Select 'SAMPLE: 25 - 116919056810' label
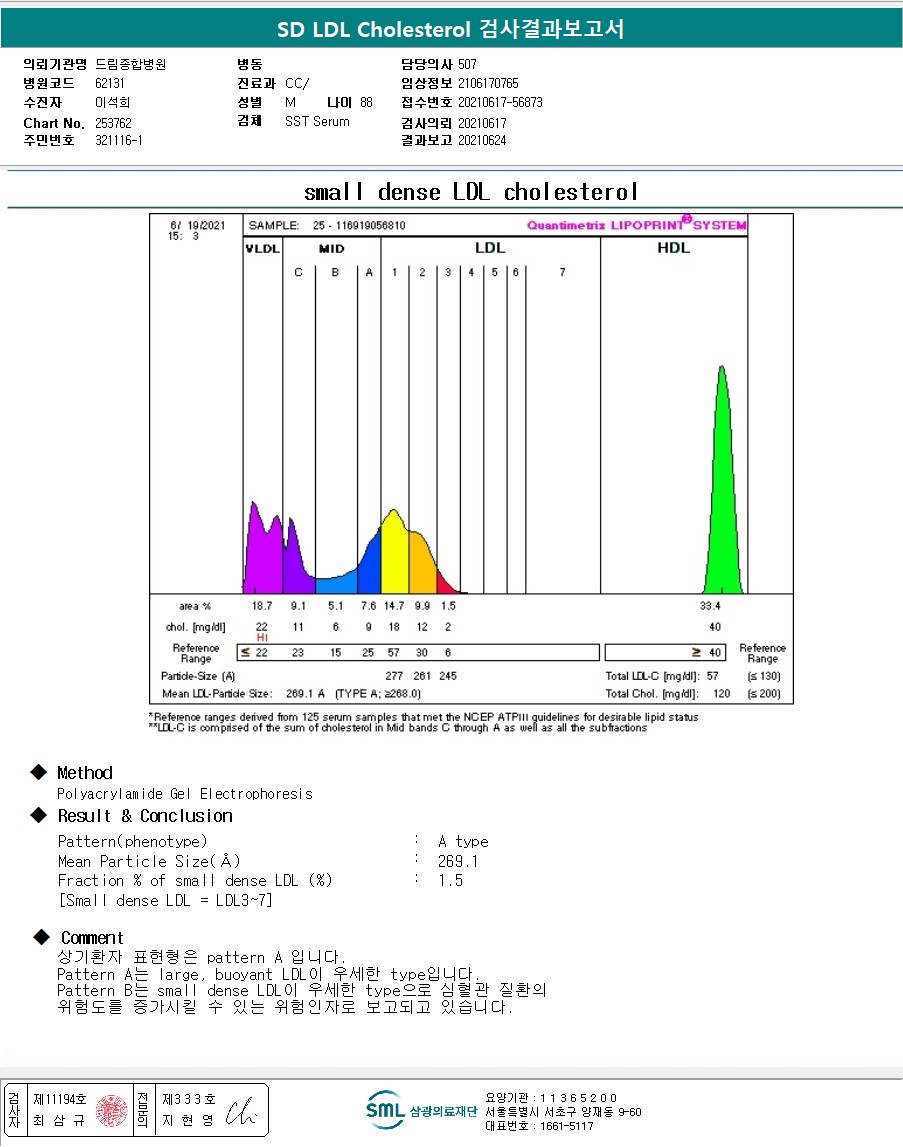903x1147 pixels. click(327, 225)
